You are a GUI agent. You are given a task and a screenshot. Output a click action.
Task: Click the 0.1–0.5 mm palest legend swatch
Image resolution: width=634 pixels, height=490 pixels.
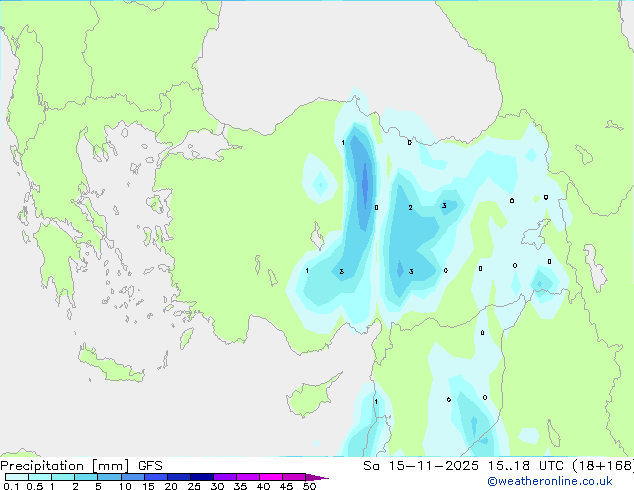coord(17,477)
